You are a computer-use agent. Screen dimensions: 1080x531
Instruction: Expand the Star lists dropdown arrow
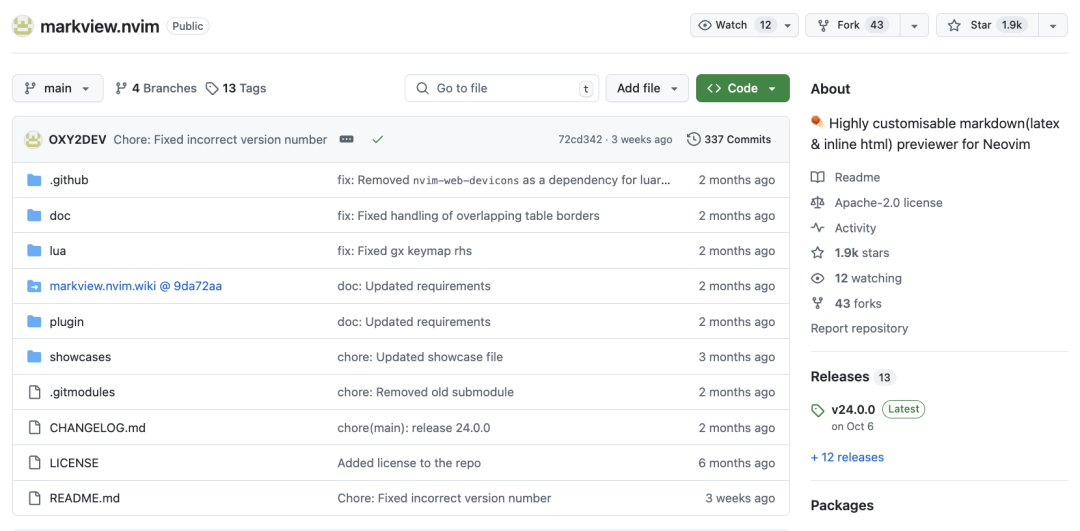click(1054, 25)
